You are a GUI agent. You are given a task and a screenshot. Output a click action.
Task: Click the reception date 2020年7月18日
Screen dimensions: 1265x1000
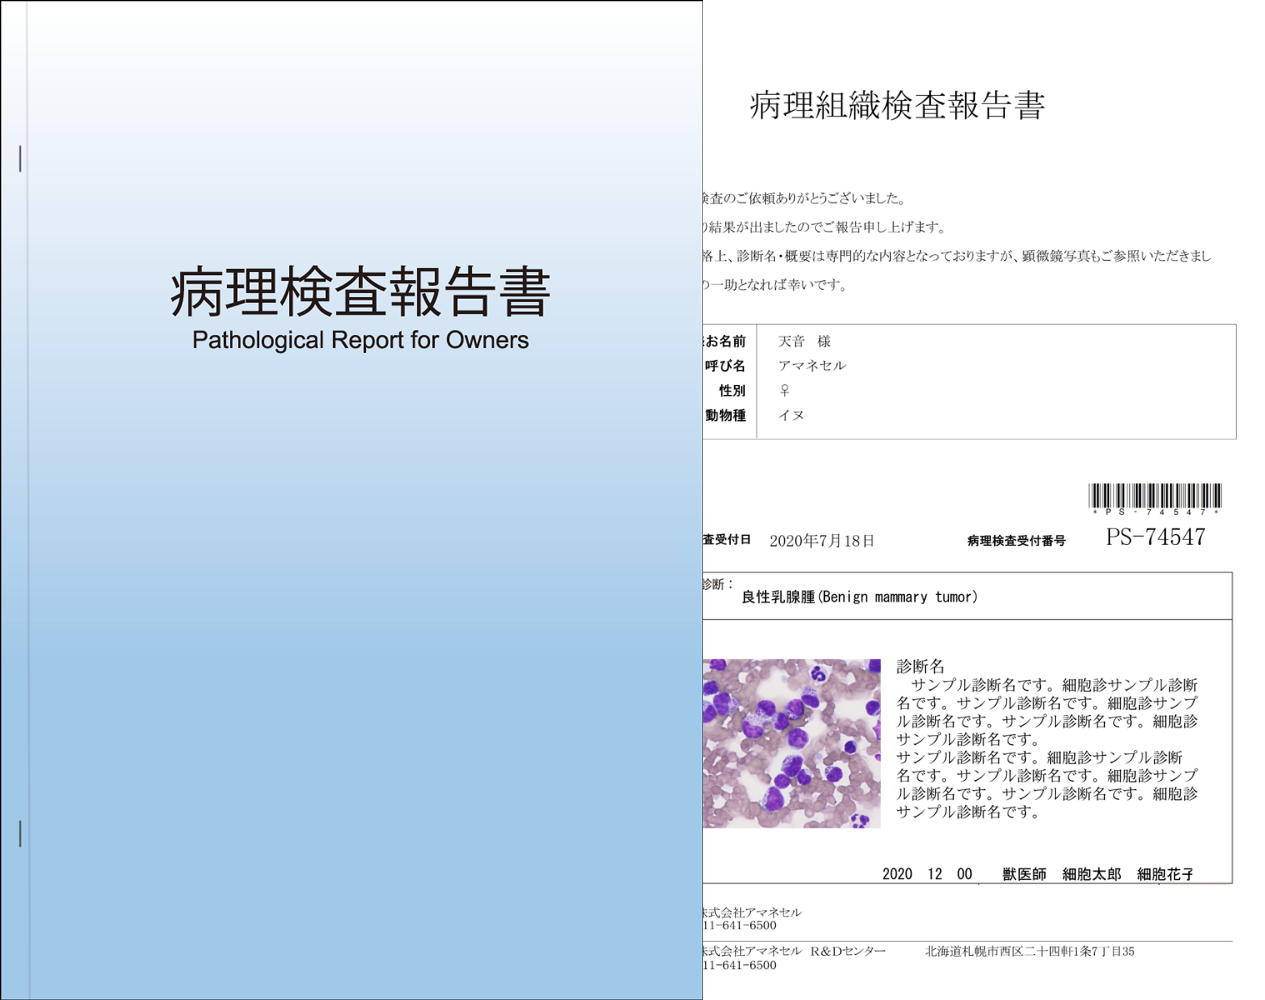click(x=821, y=541)
